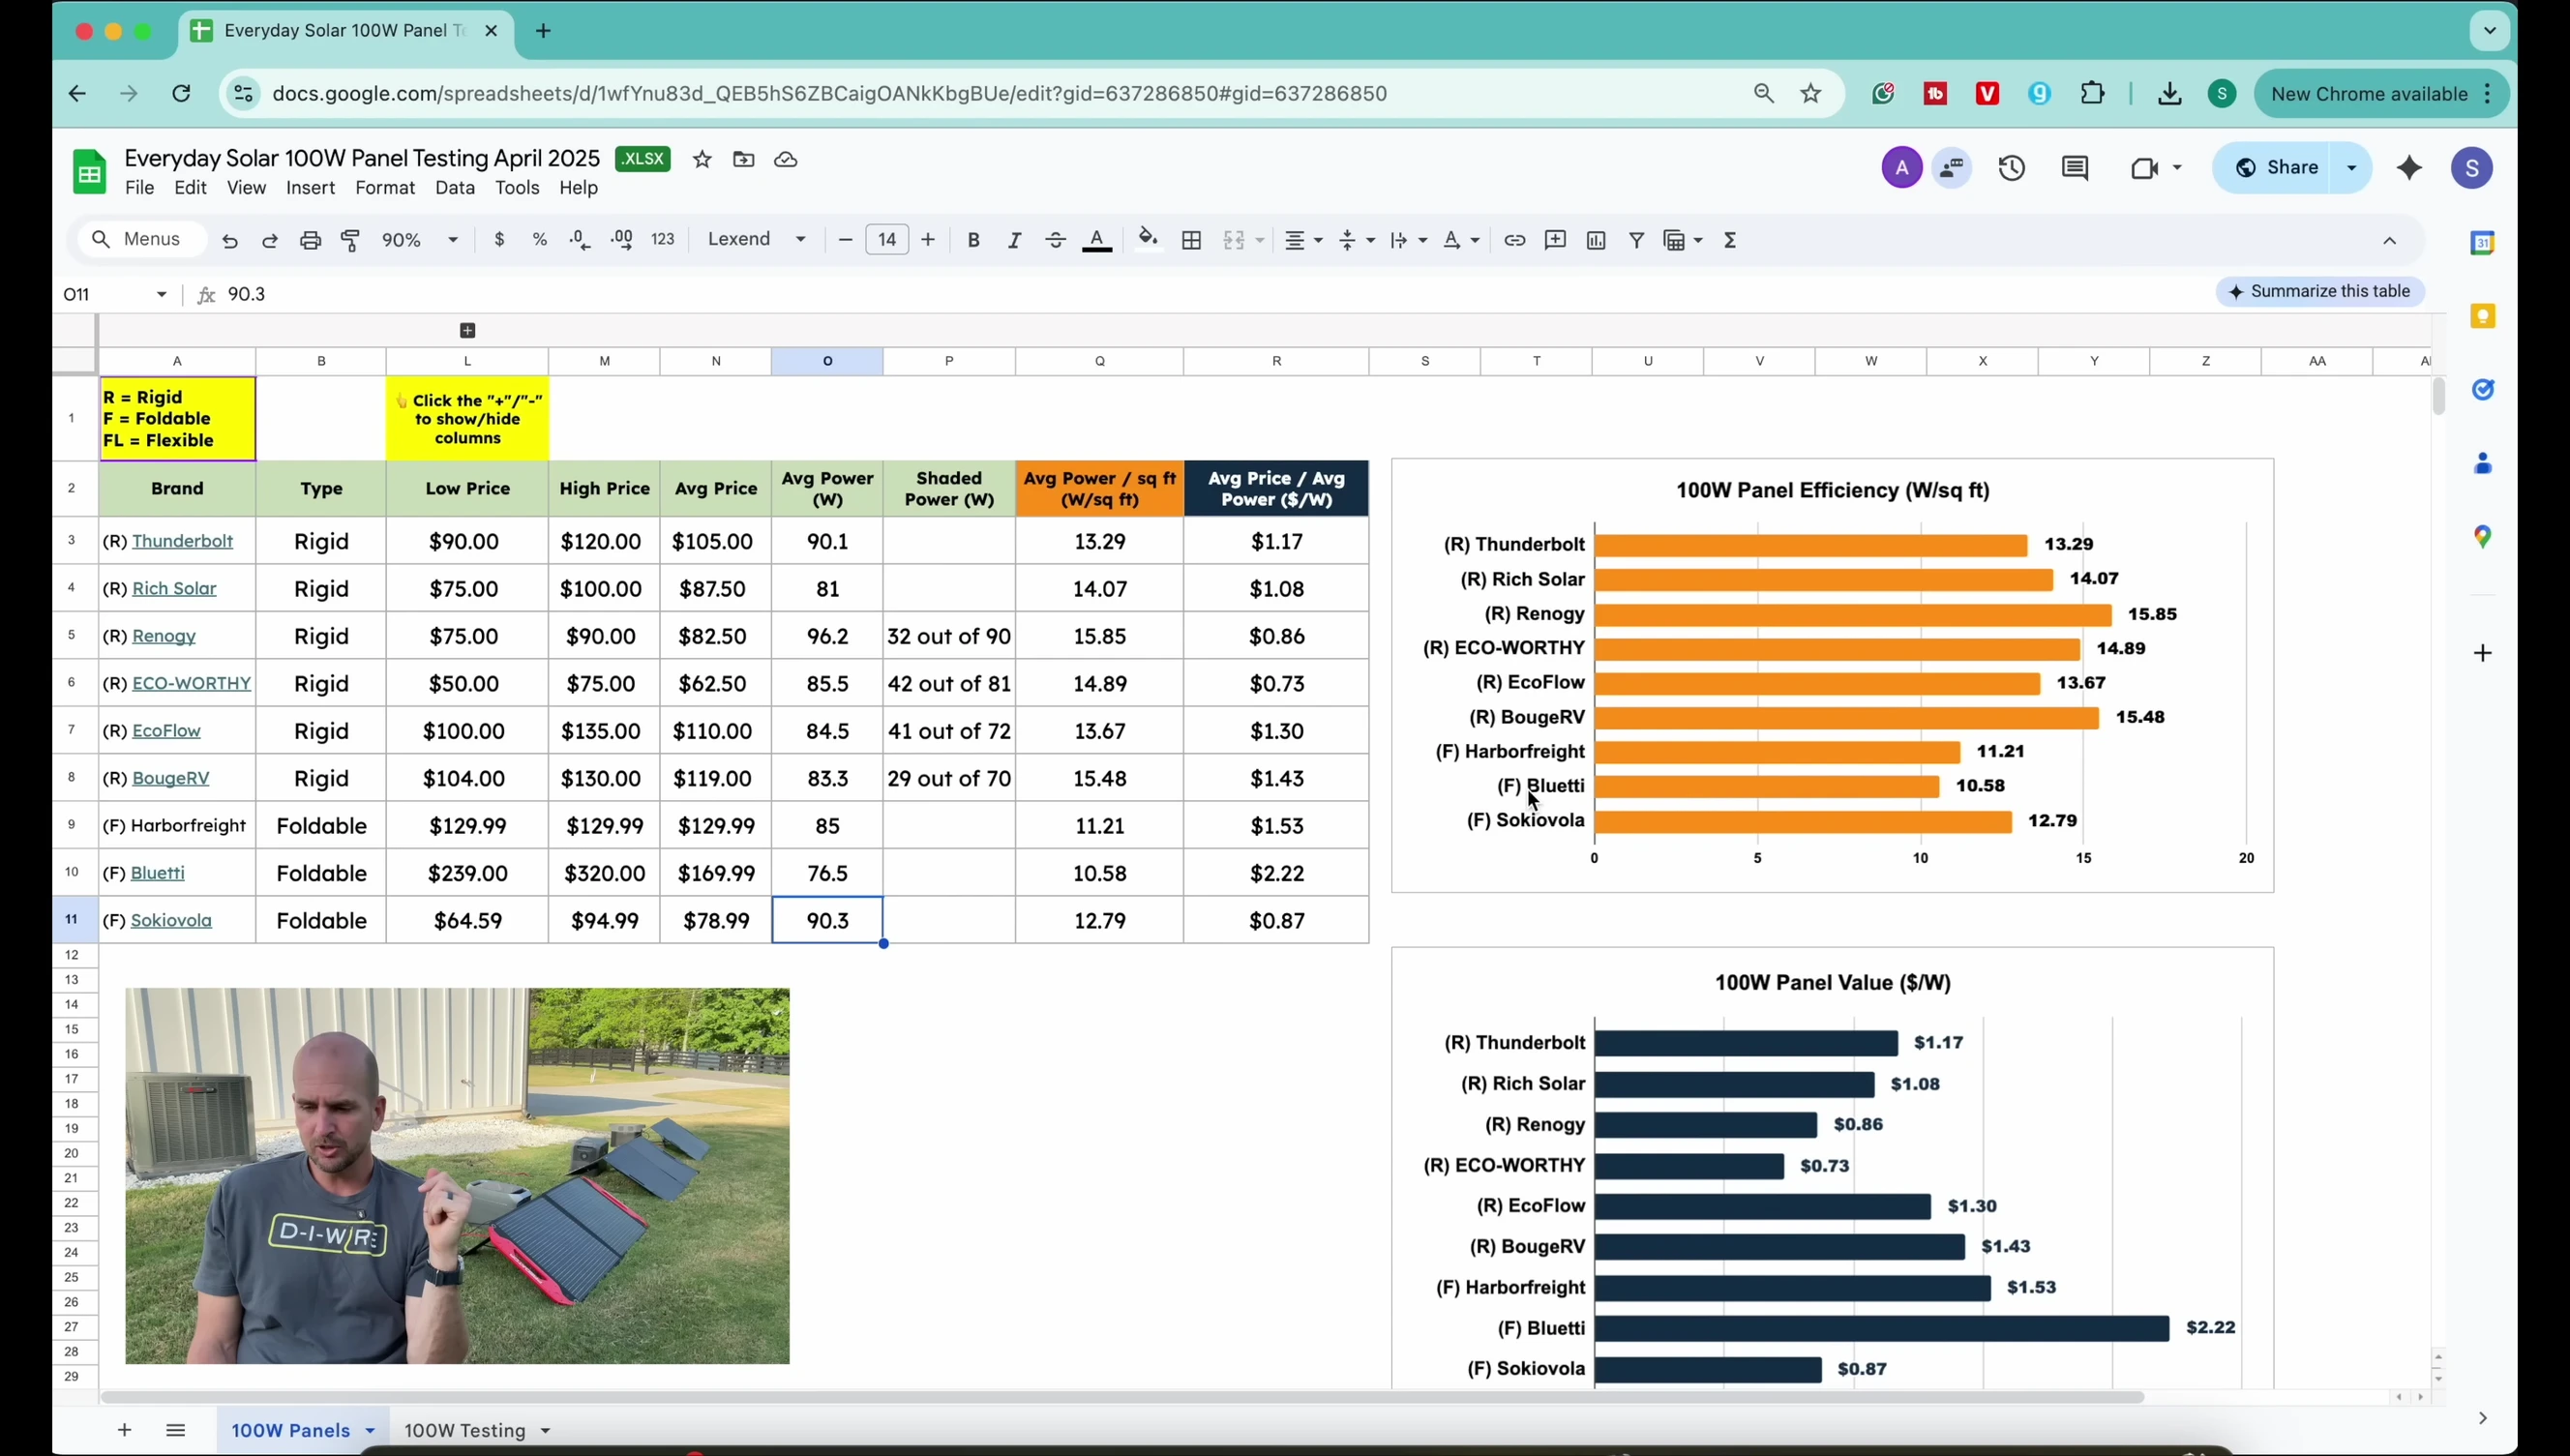The height and width of the screenshot is (1456, 2570).
Task: Activate the paint format roller
Action: coord(351,240)
